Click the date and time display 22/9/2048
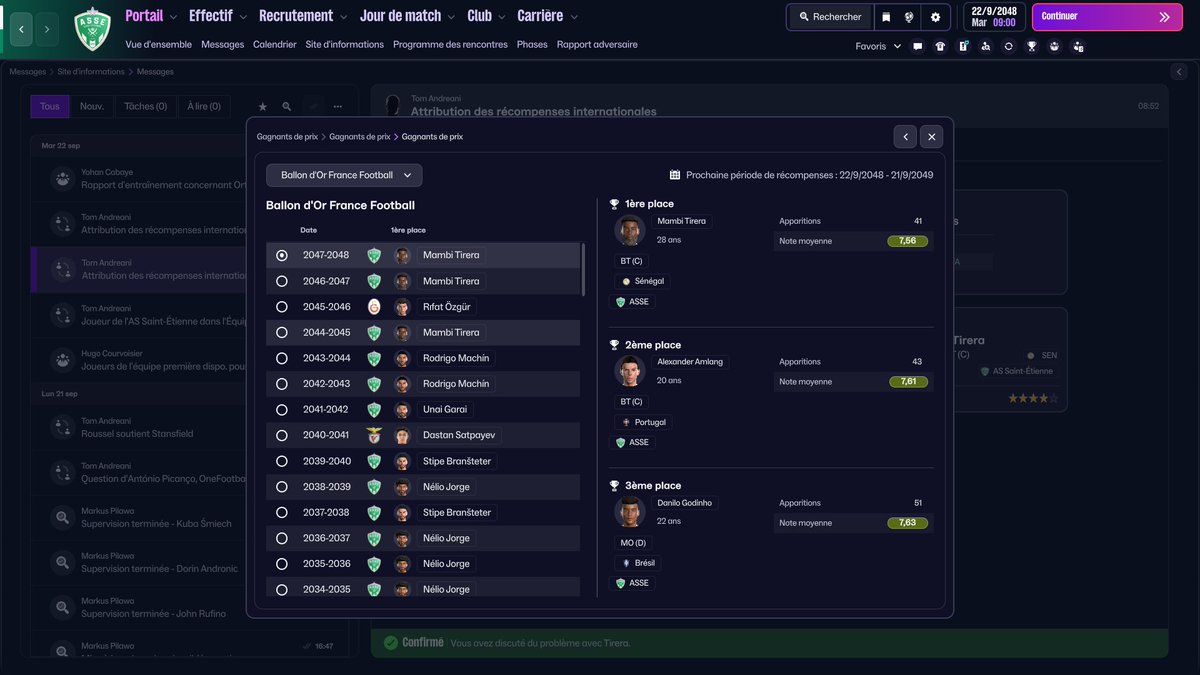The height and width of the screenshot is (675, 1200). [994, 17]
